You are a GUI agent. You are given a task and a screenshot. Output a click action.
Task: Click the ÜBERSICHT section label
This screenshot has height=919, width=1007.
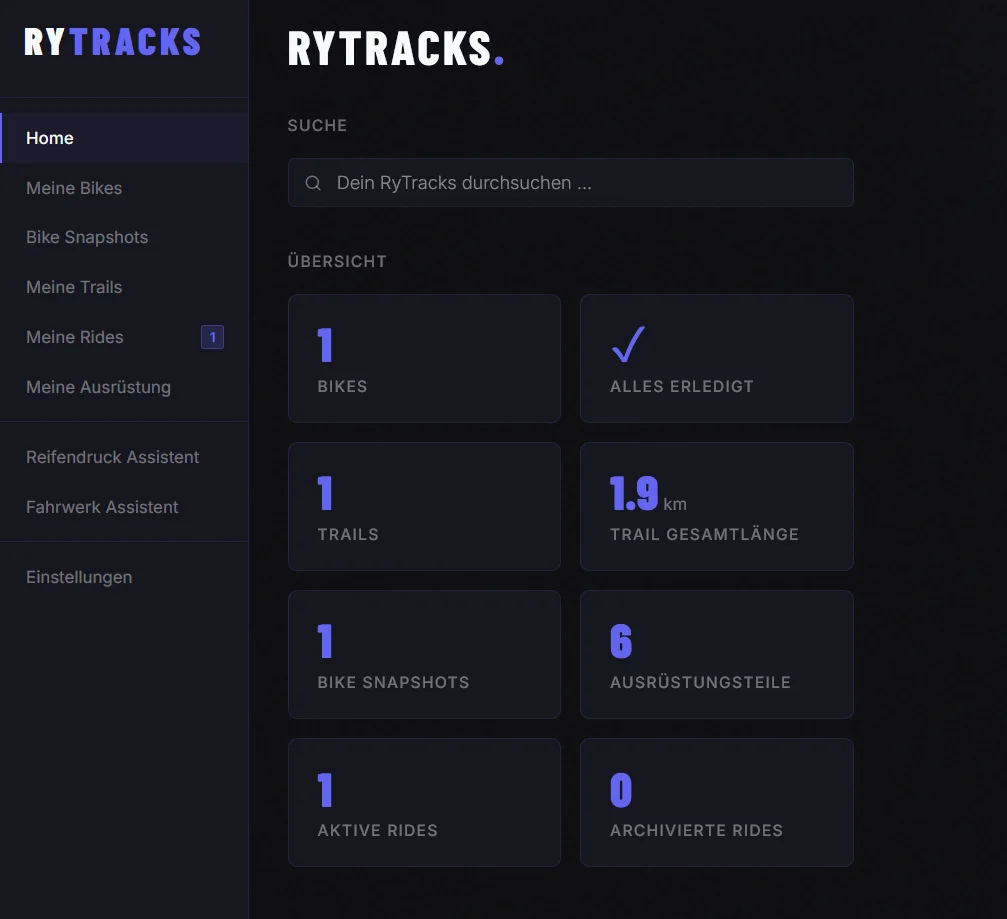point(337,261)
